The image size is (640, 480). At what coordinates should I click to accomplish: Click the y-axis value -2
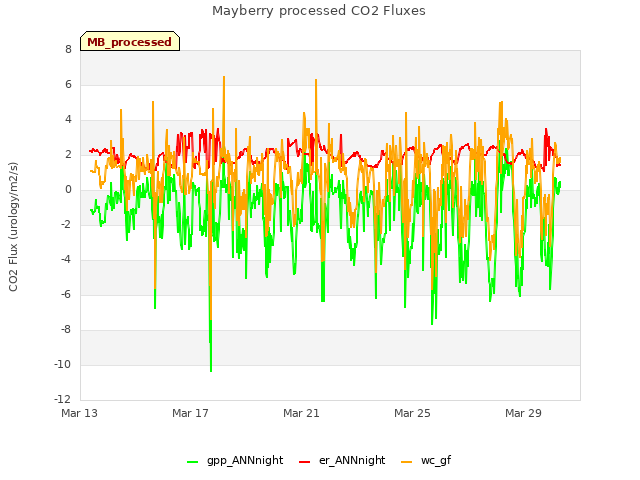pyautogui.click(x=66, y=224)
